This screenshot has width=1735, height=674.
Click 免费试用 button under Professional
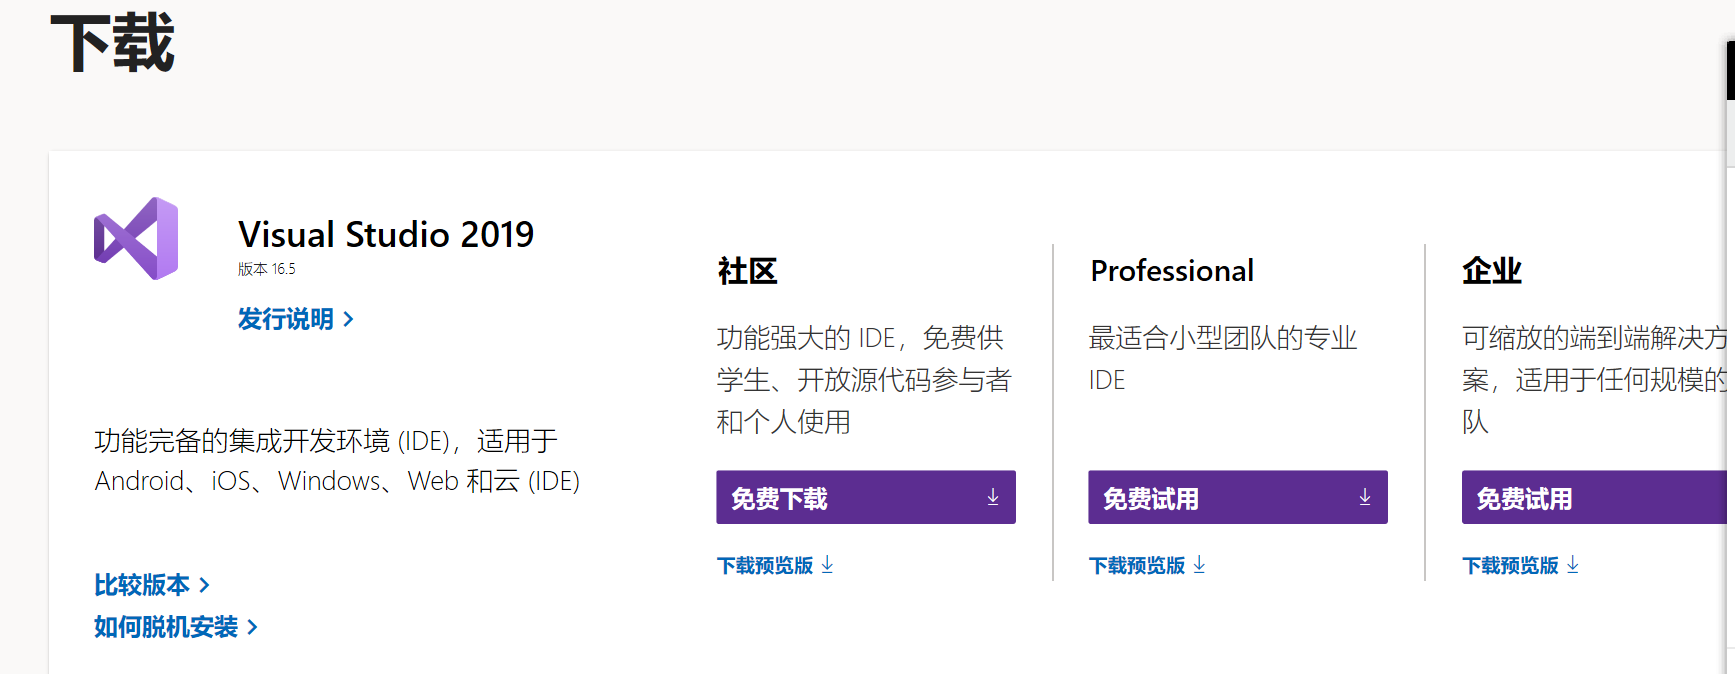(x=1238, y=497)
